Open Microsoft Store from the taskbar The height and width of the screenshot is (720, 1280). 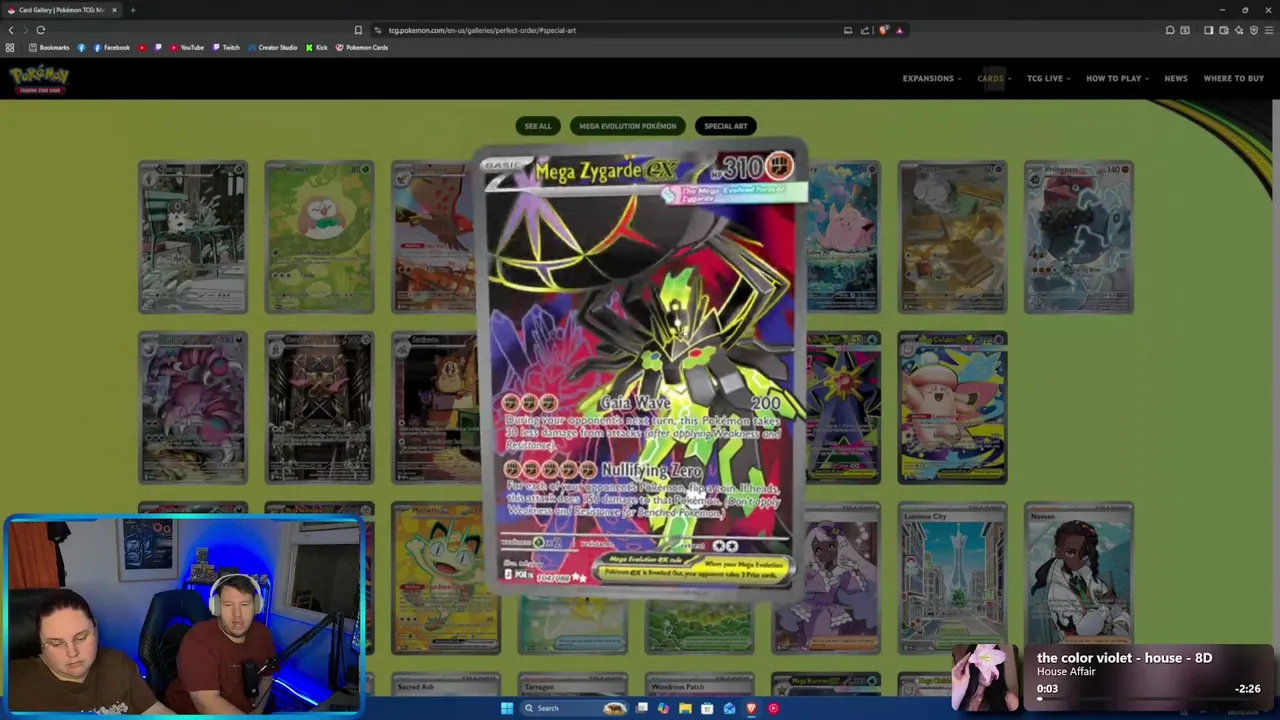pos(707,708)
